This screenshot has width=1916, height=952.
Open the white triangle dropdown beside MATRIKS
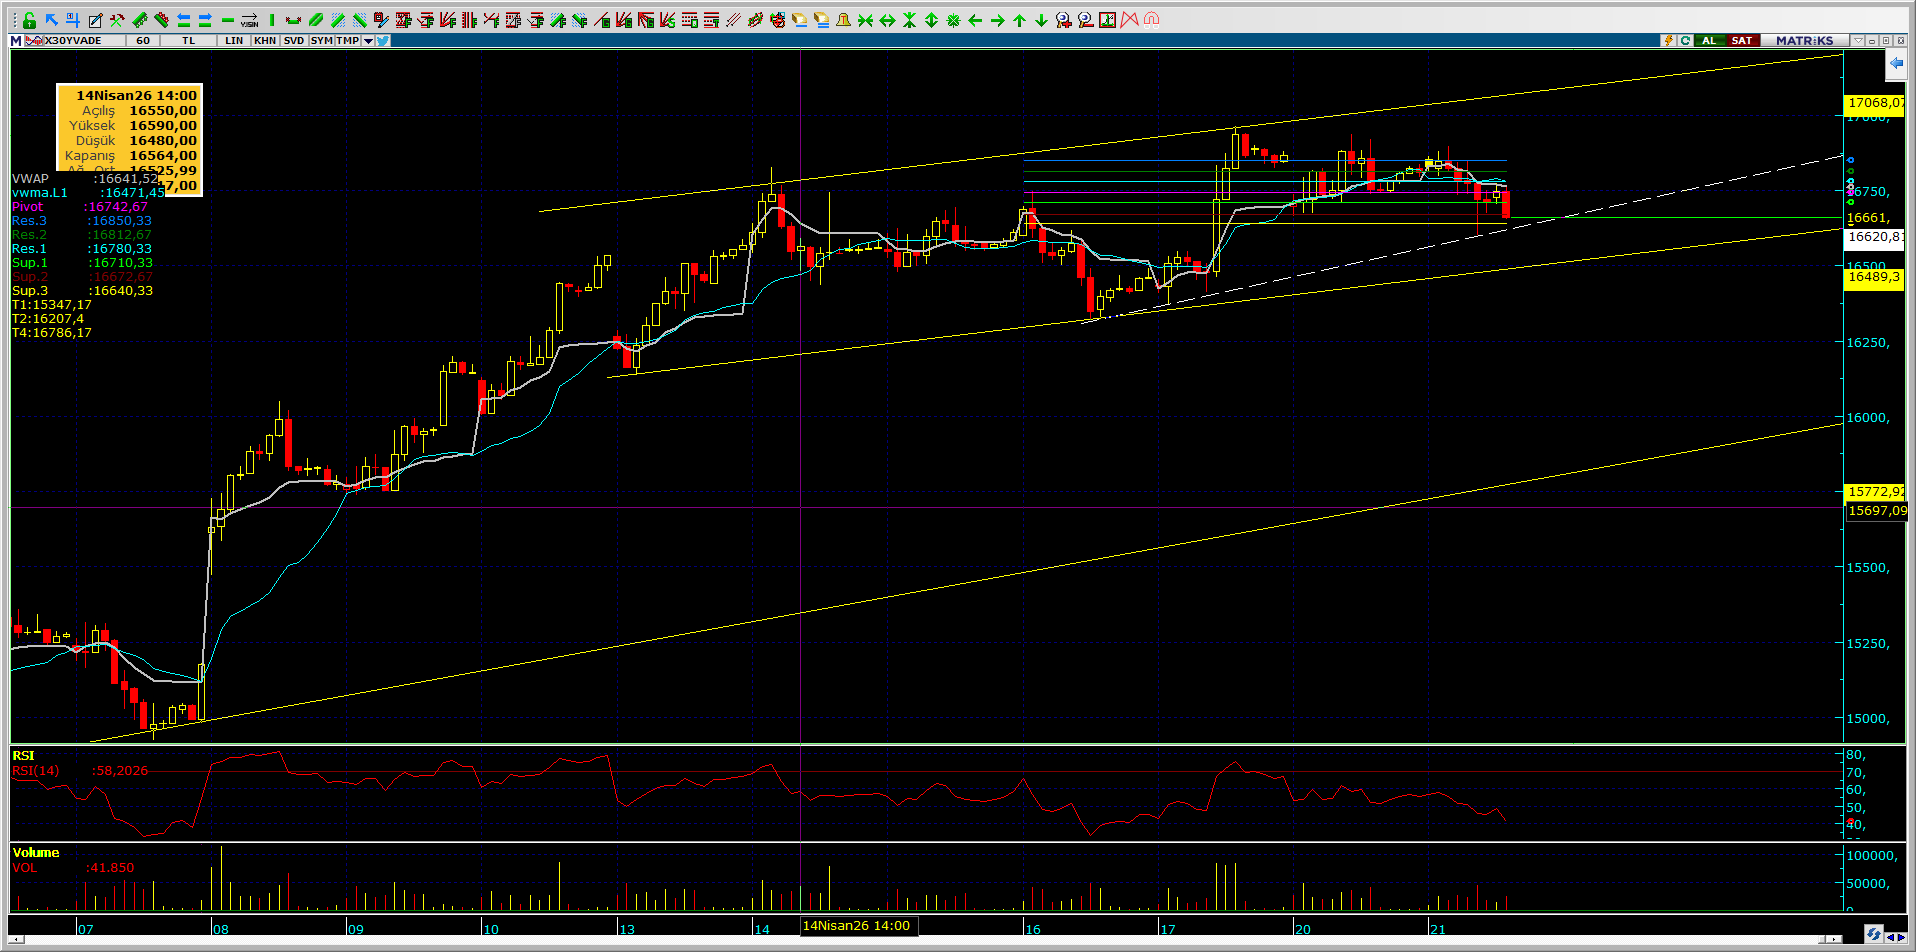click(1857, 41)
